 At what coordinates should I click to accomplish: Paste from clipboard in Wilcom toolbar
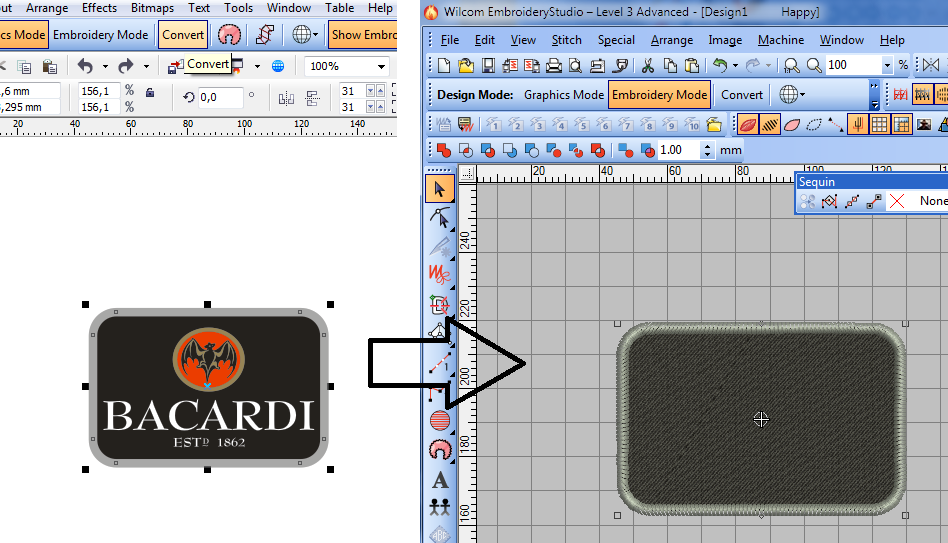(x=692, y=65)
